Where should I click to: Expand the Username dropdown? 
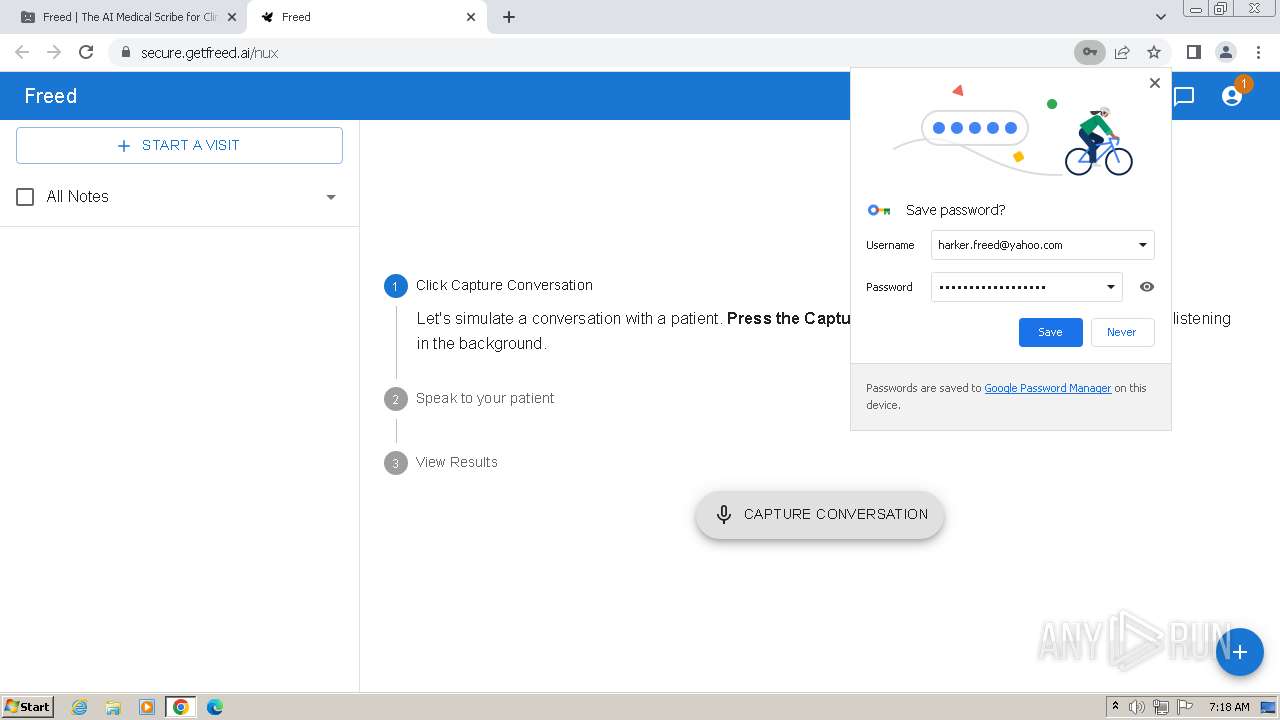(x=1143, y=245)
